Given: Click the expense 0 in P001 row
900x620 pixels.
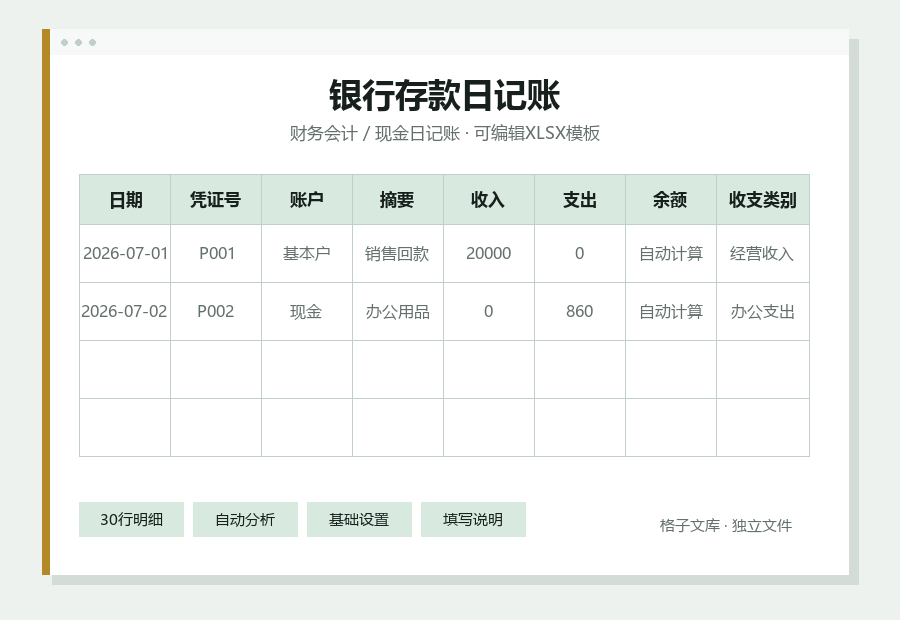Looking at the screenshot, I should click(x=580, y=254).
